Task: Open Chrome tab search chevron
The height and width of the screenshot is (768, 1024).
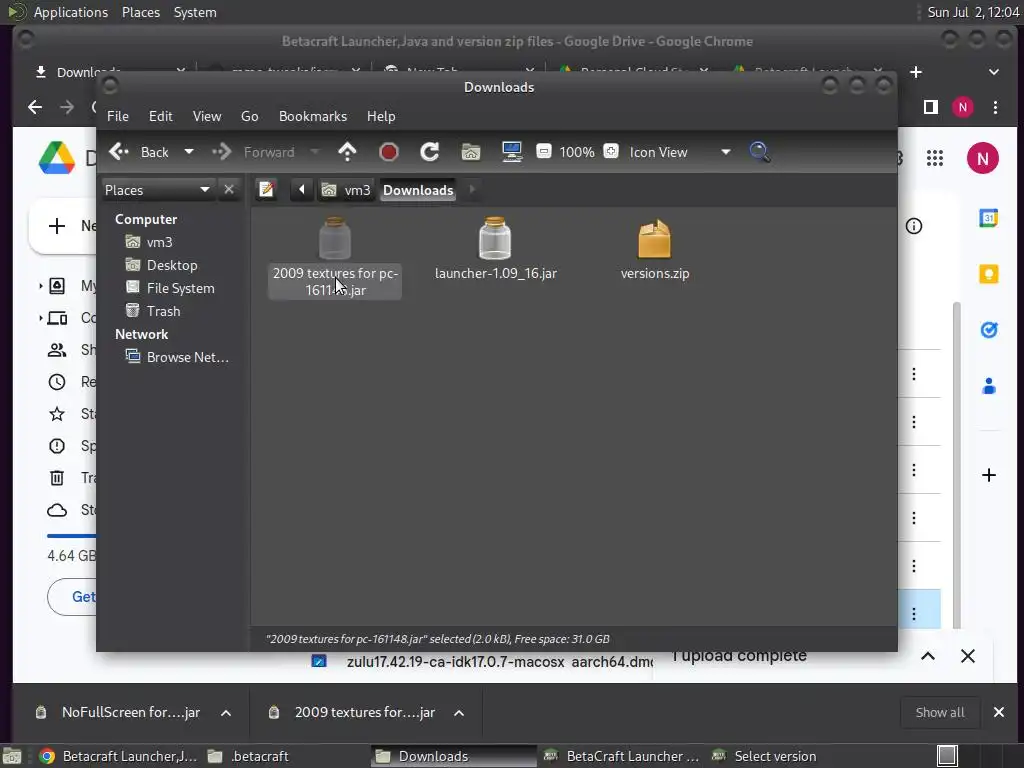Action: [x=993, y=72]
